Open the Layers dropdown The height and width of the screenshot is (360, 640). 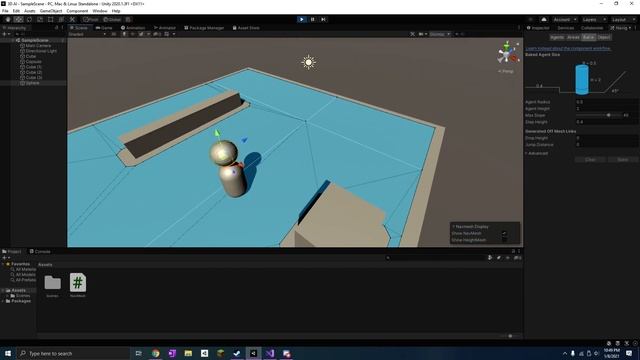(x=594, y=19)
